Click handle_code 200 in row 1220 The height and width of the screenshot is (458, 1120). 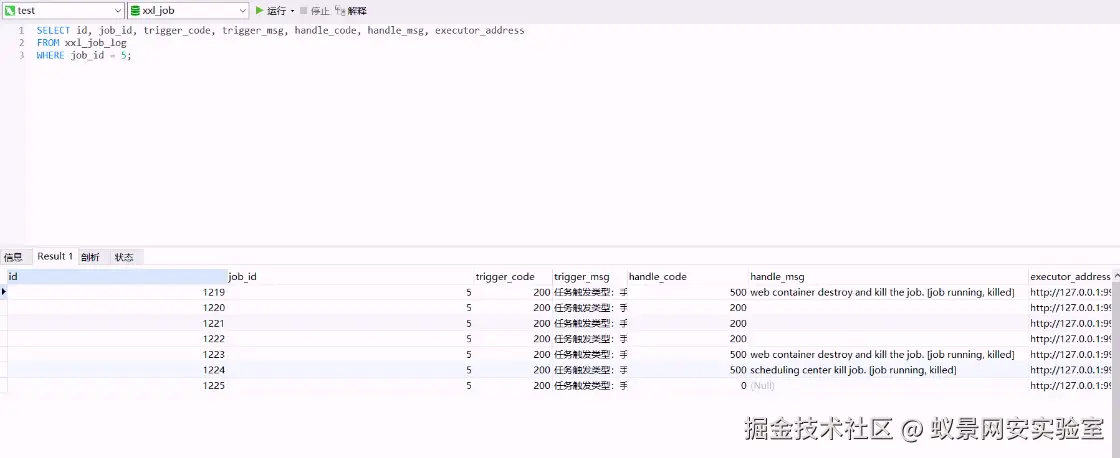(688, 308)
